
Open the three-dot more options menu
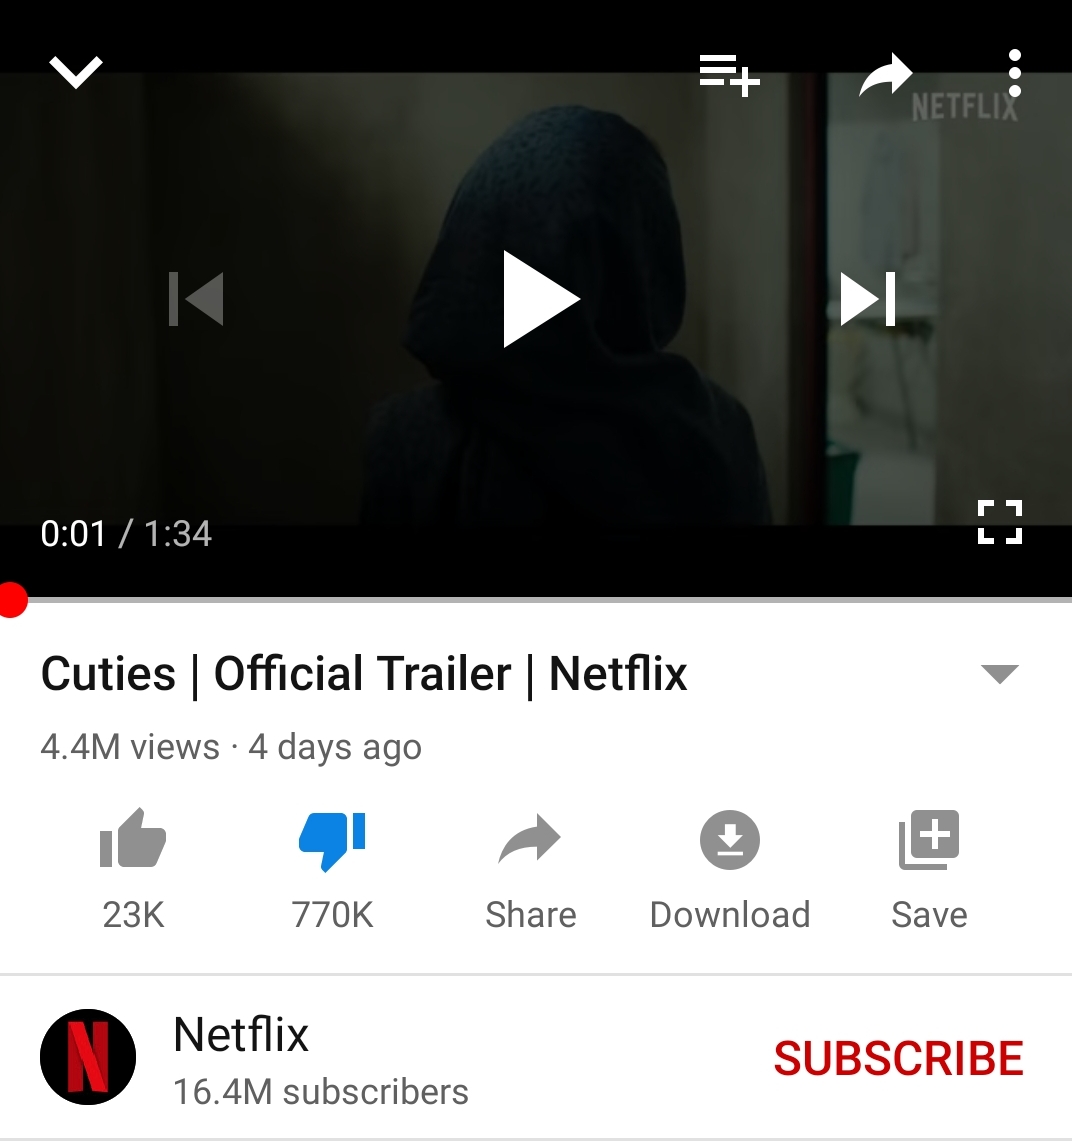pos(1014,73)
